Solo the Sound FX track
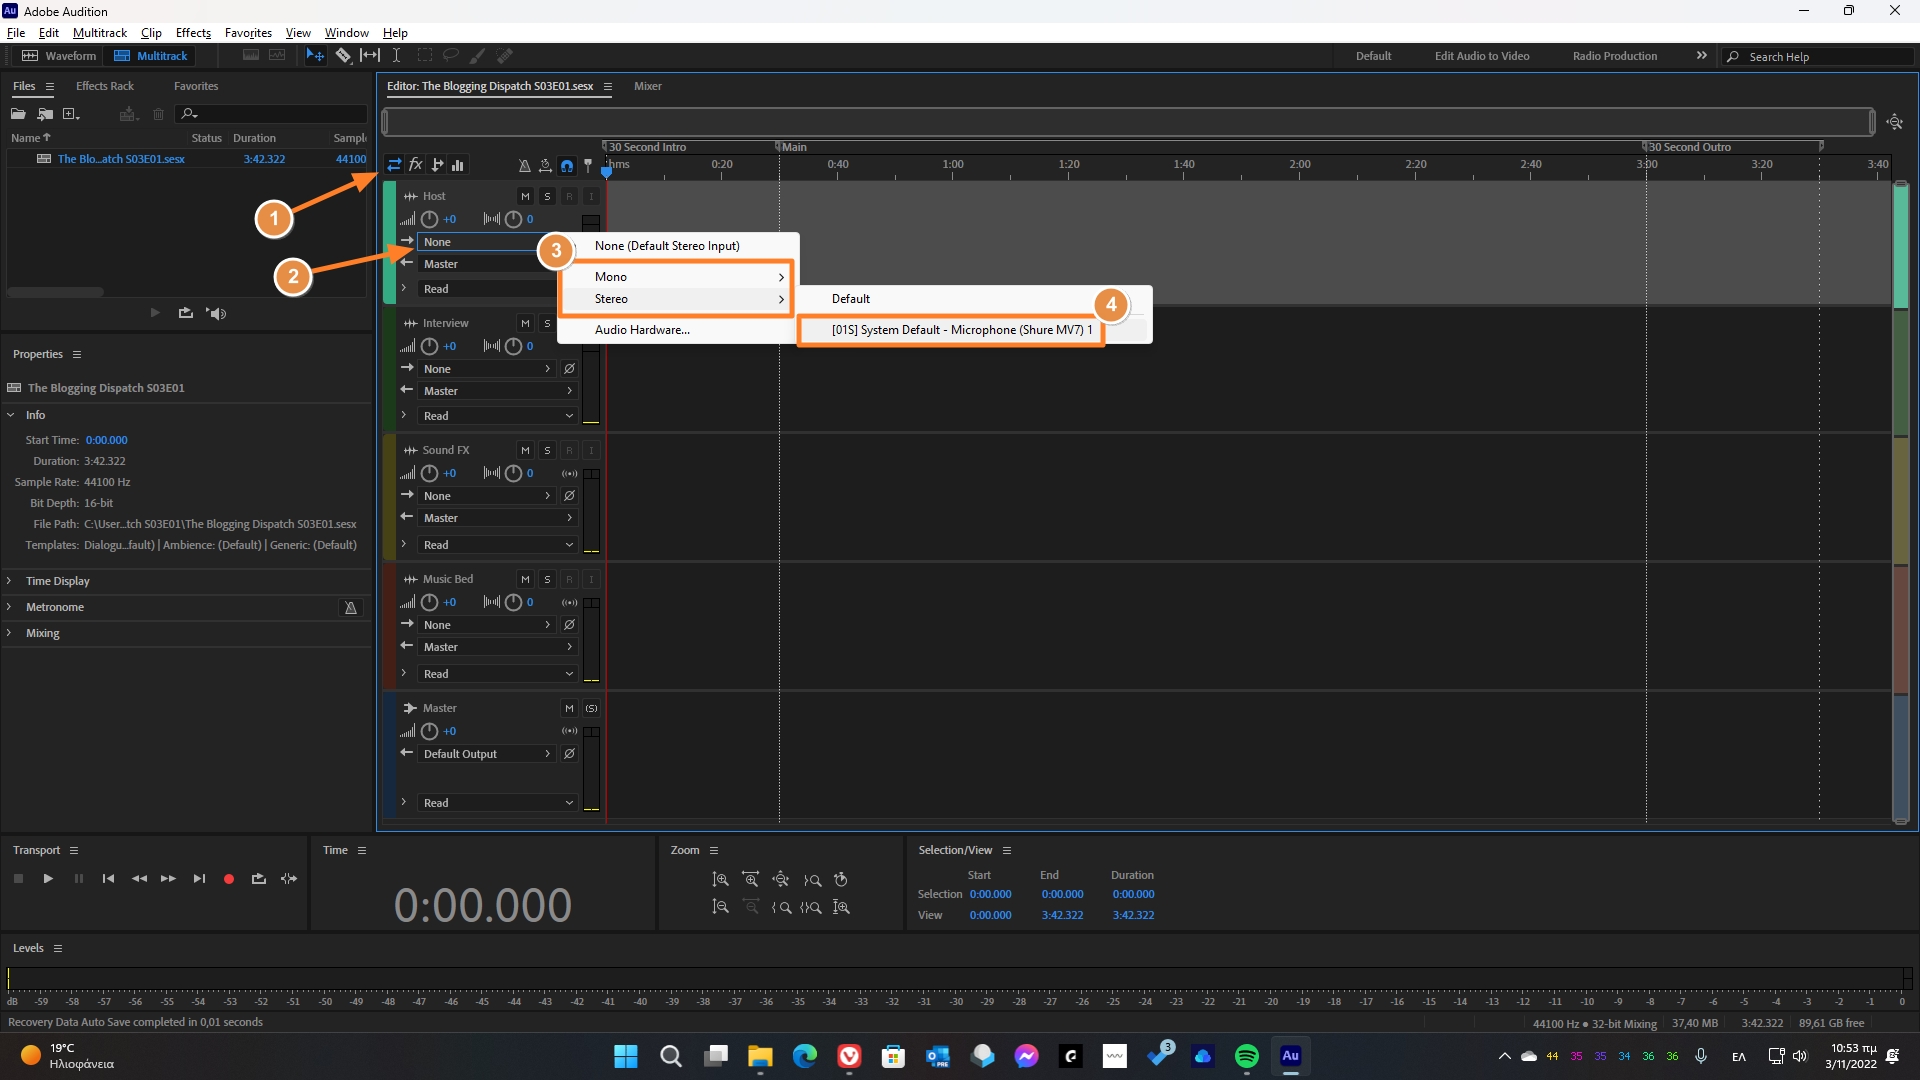This screenshot has height=1080, width=1920. [x=547, y=450]
